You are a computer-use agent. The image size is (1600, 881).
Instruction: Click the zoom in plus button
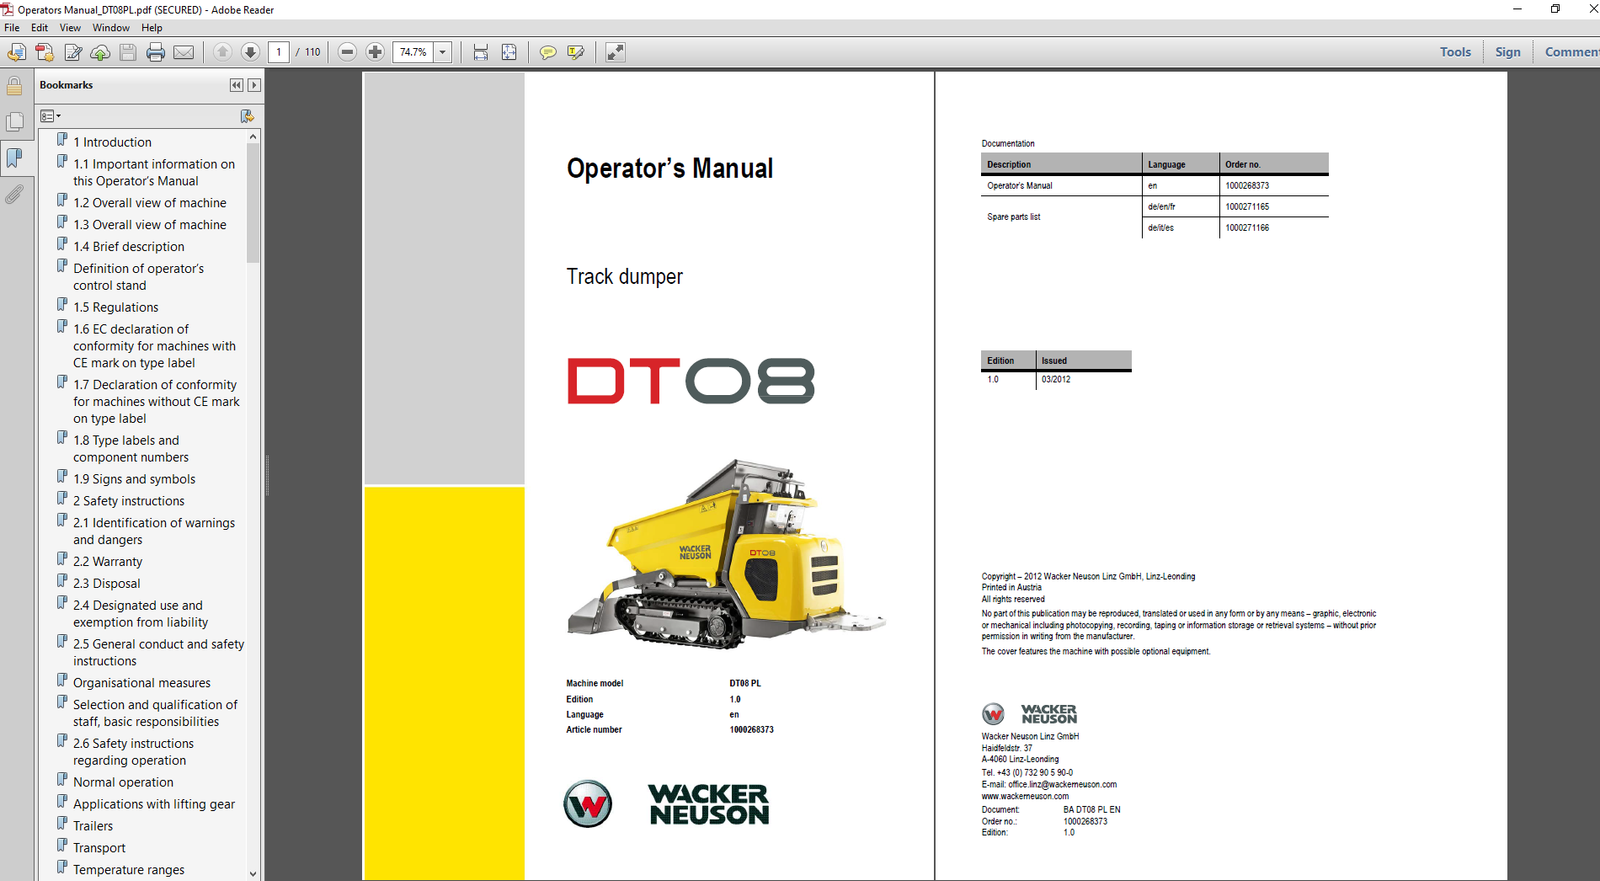point(375,52)
